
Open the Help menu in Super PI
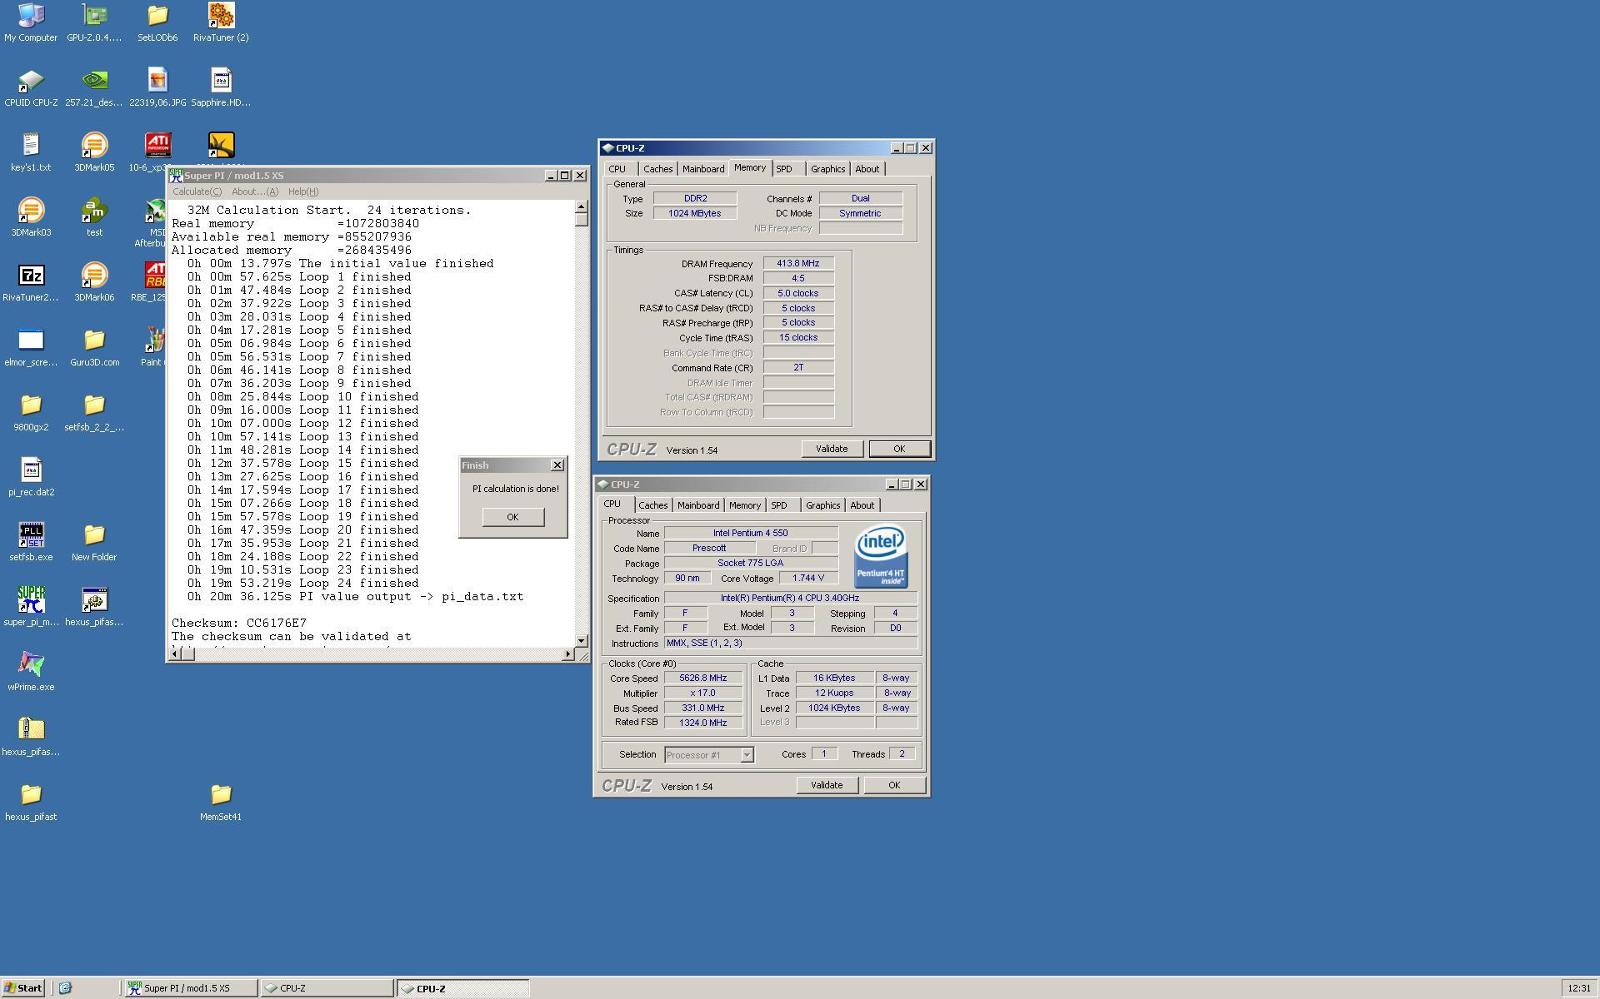(x=303, y=191)
